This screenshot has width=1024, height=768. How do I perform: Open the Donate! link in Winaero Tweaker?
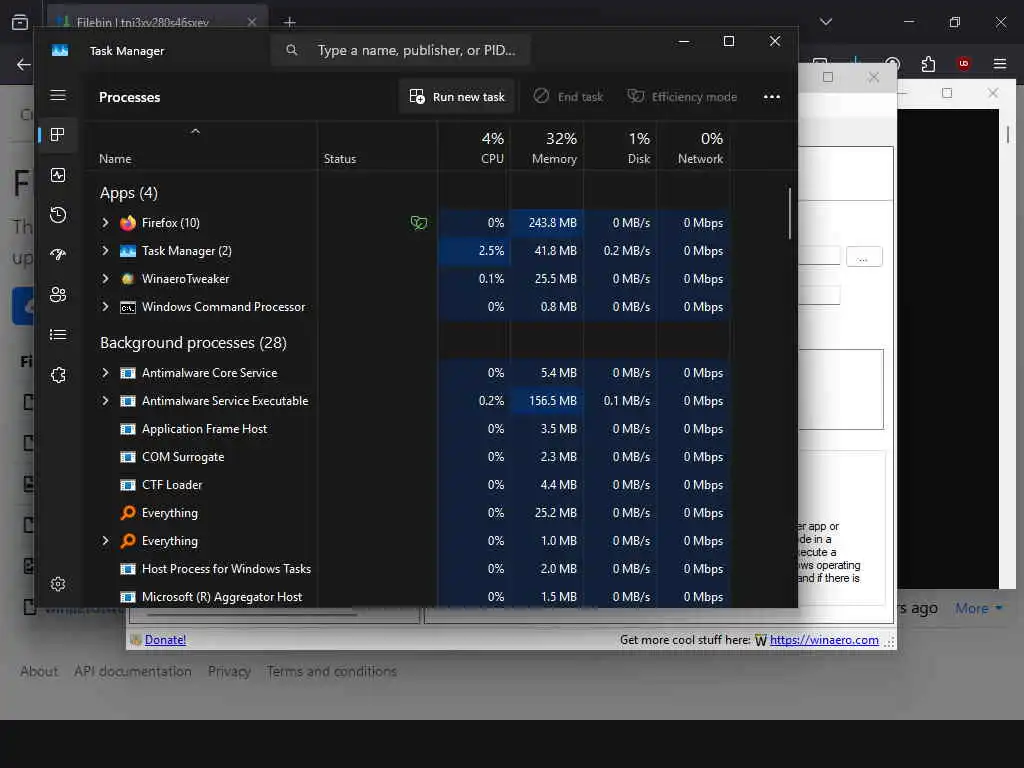pyautogui.click(x=165, y=640)
